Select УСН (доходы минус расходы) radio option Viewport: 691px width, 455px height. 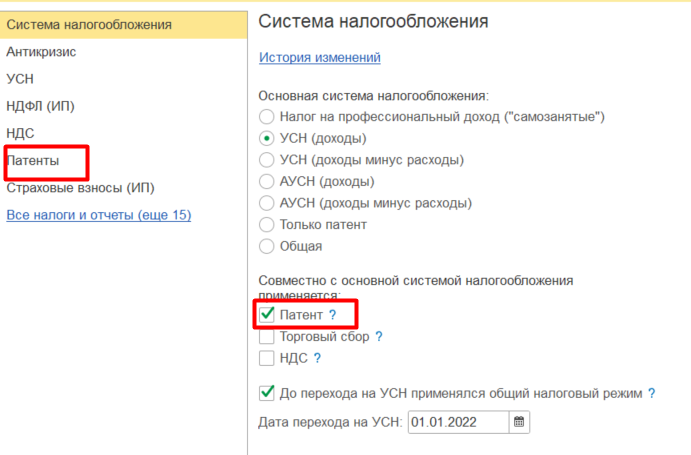[267, 160]
